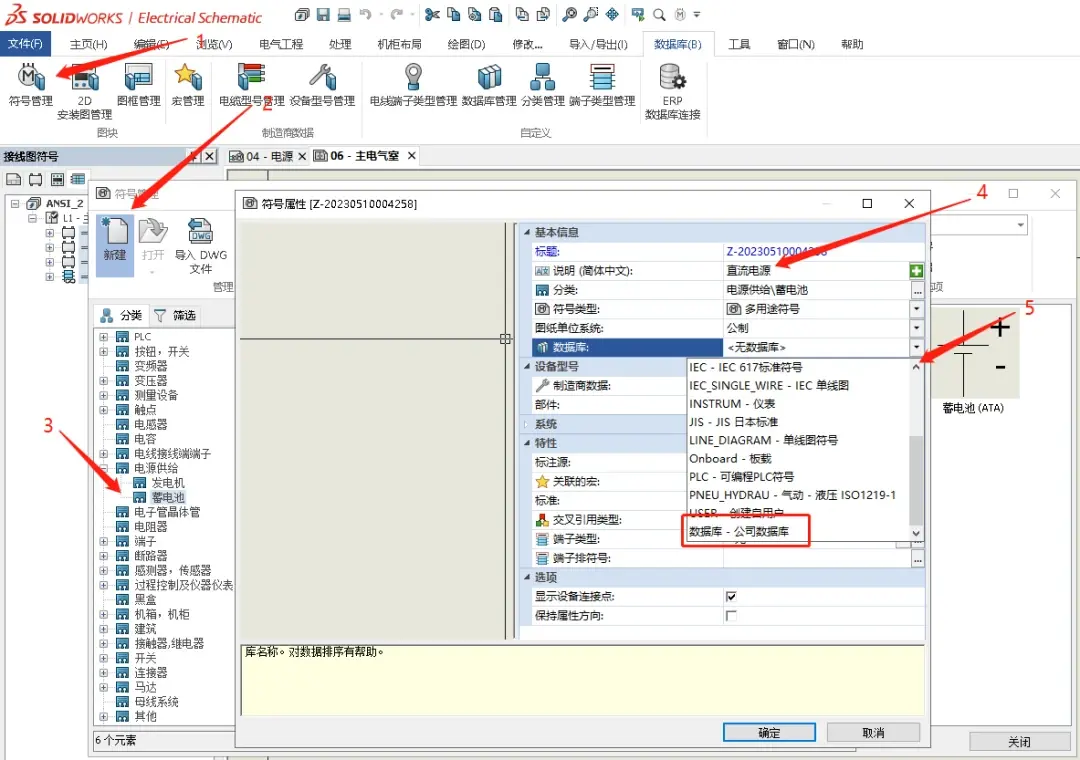Expand the 变压器 category node

click(x=103, y=380)
